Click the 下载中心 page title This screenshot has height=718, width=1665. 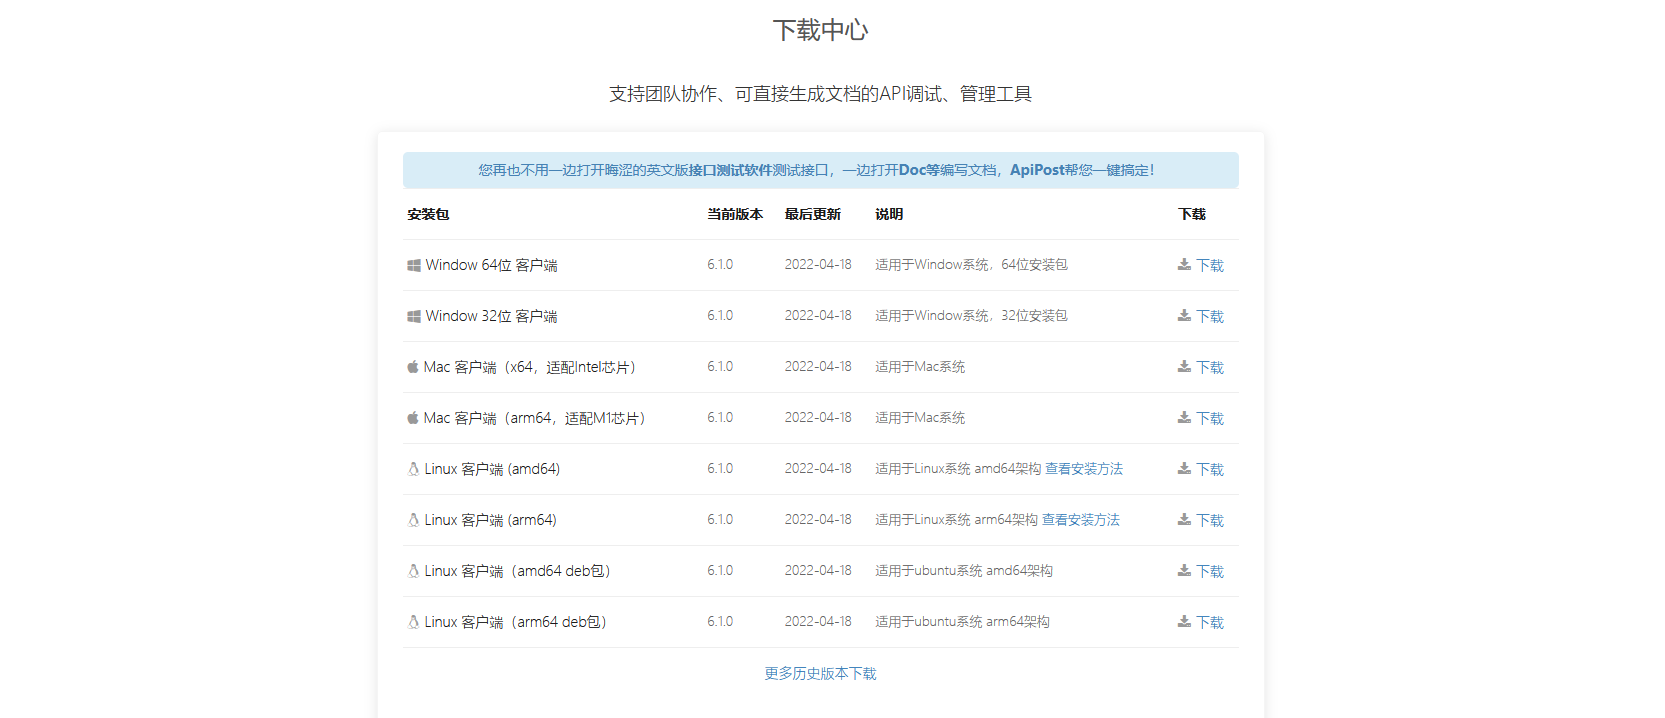pyautogui.click(x=820, y=30)
